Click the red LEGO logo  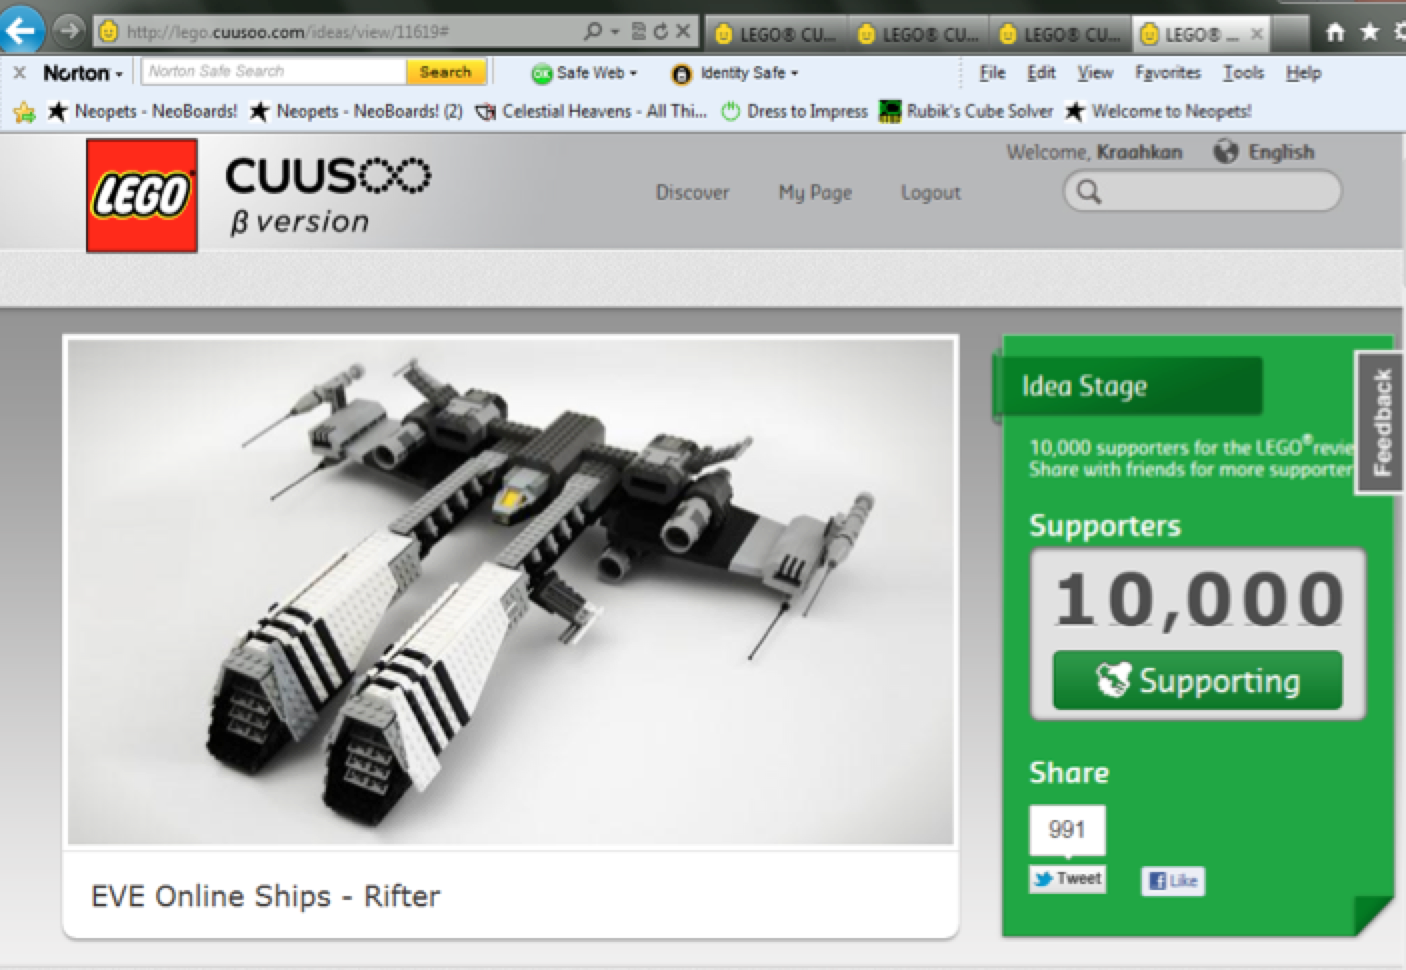(x=141, y=195)
